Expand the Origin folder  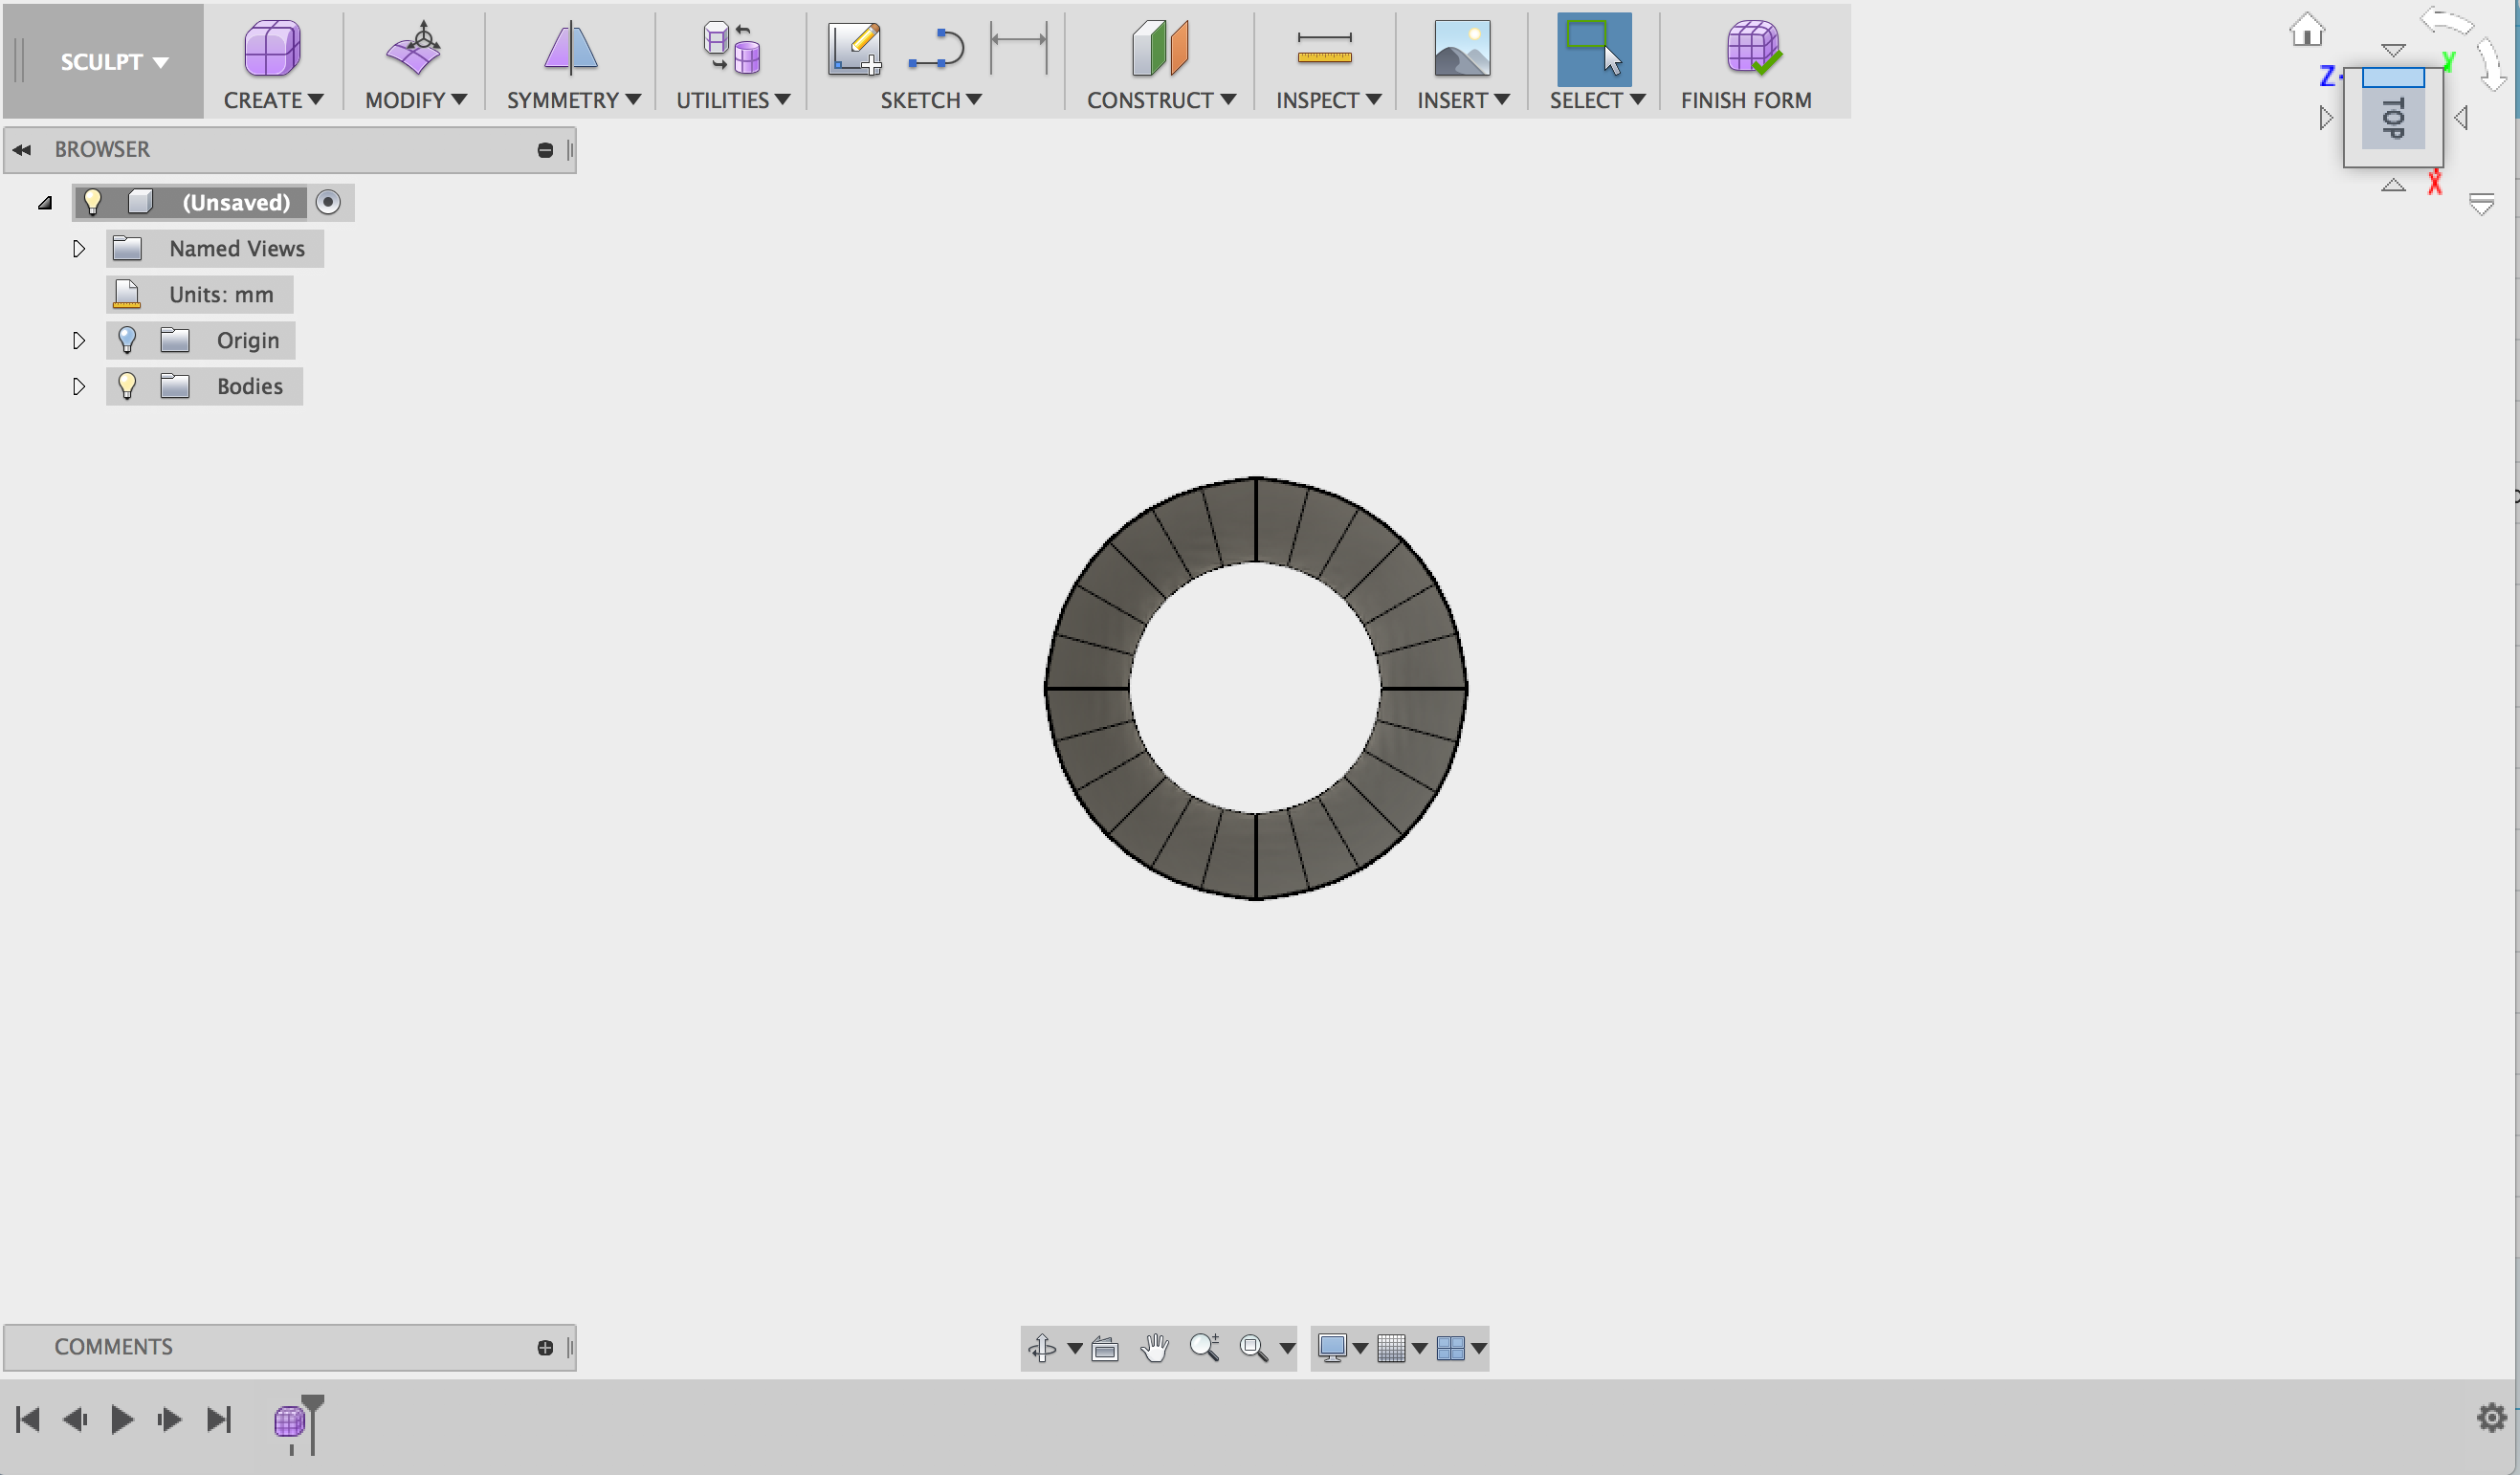tap(78, 340)
